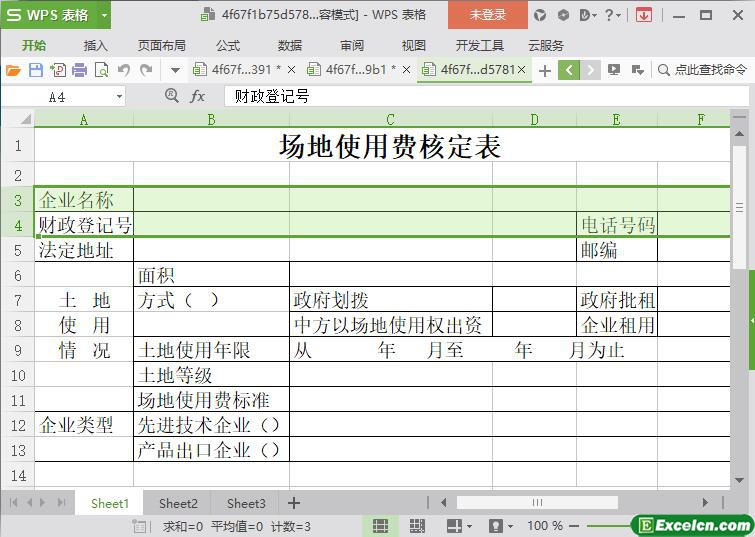Click the 点此查找命令 search box
The width and height of the screenshot is (755, 537).
702,70
